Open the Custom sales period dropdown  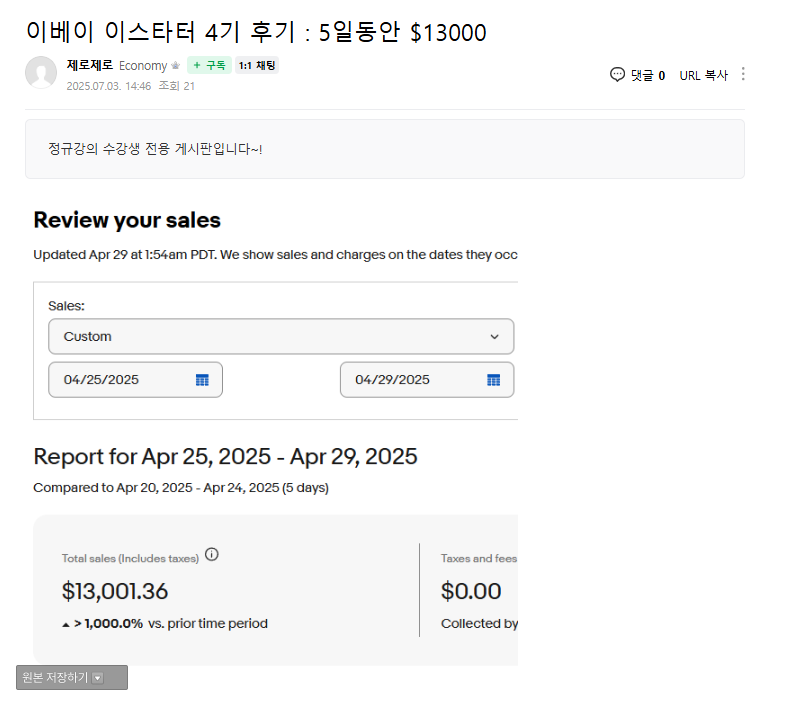281,337
